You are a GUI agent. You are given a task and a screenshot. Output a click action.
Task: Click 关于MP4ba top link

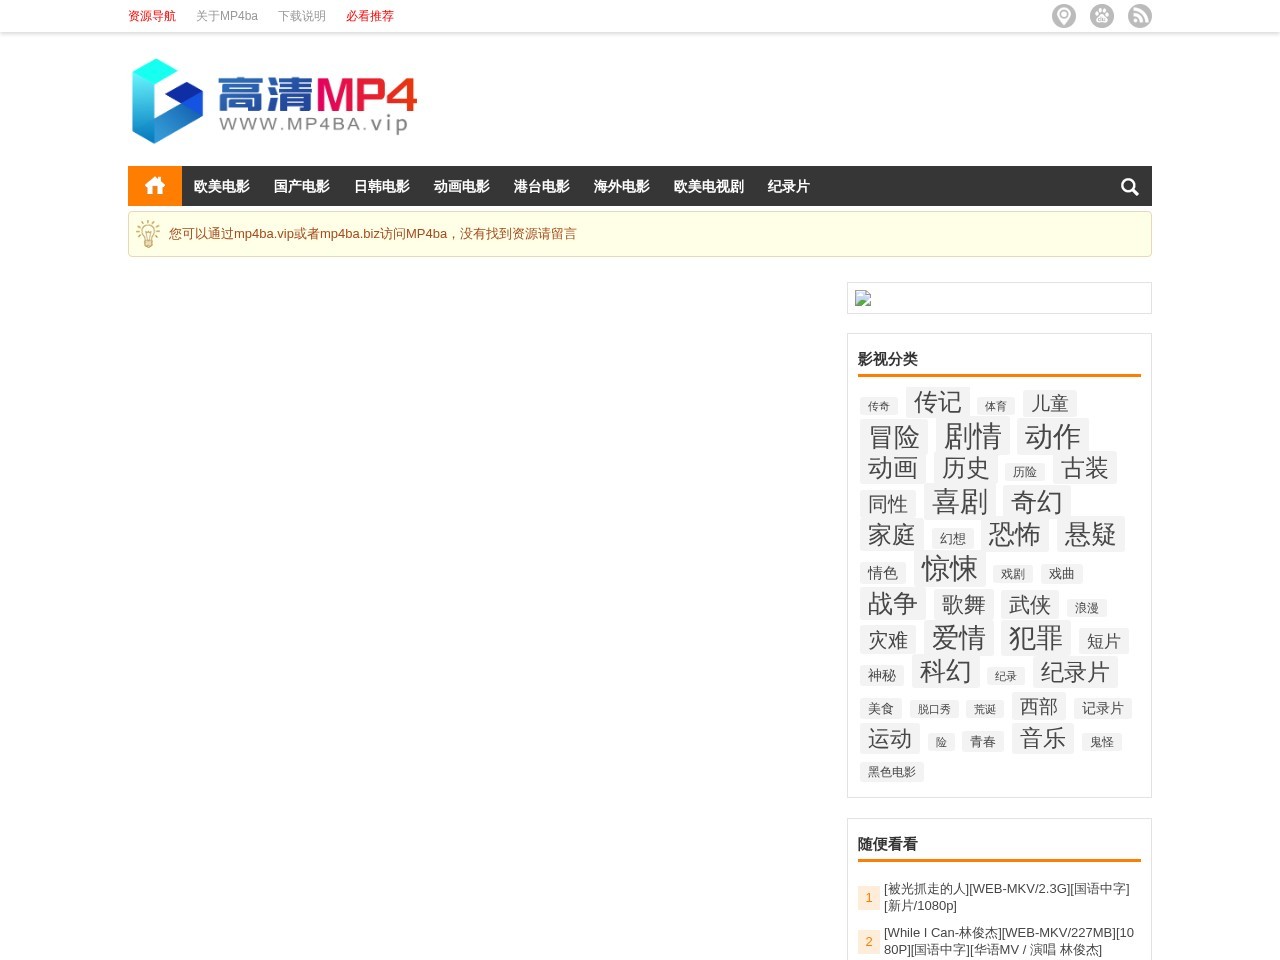(227, 16)
